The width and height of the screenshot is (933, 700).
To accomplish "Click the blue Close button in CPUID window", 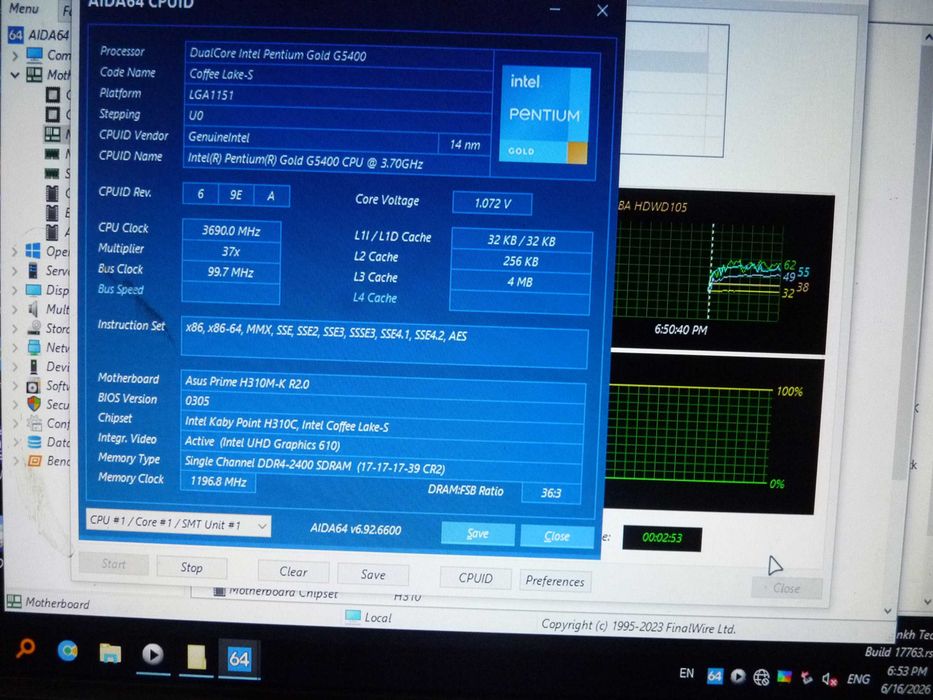I will [557, 536].
